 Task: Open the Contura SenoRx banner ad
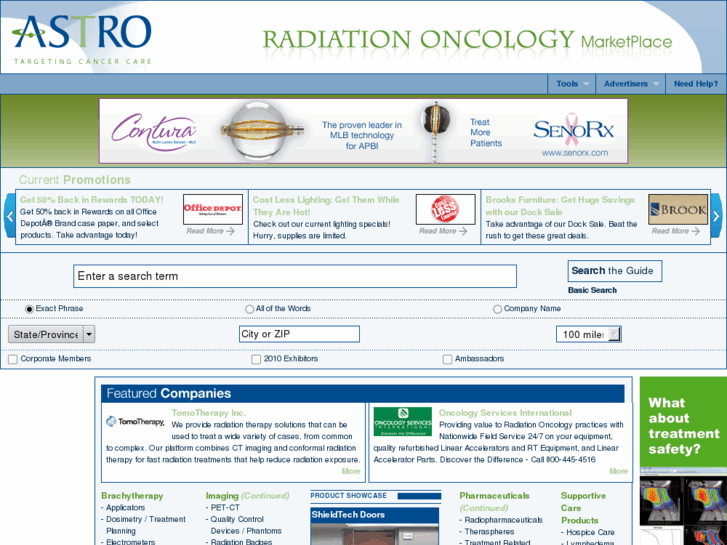point(364,131)
